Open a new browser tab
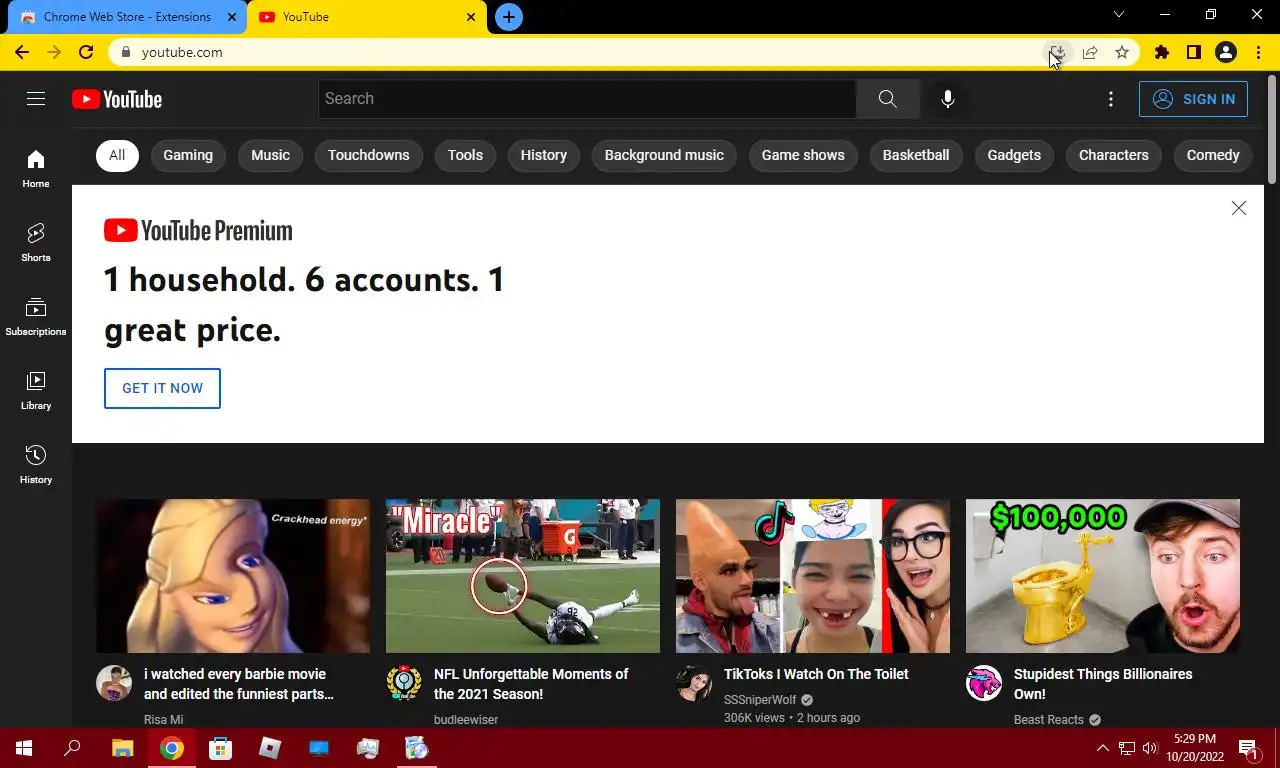Image resolution: width=1280 pixels, height=768 pixels. [x=509, y=17]
